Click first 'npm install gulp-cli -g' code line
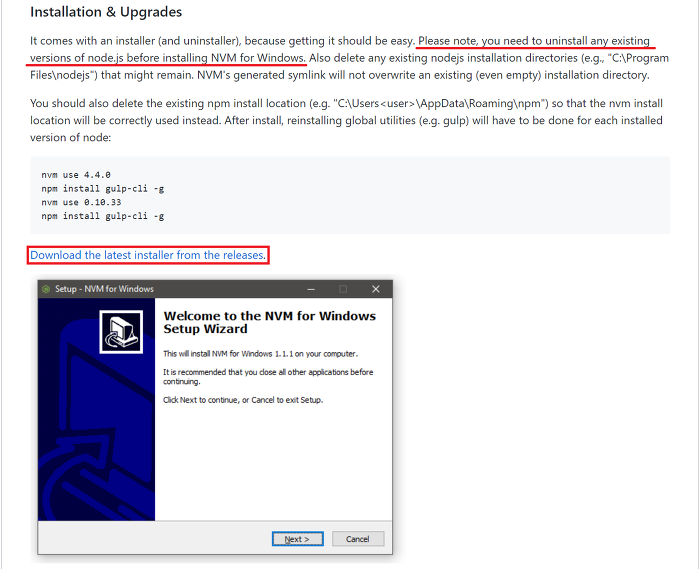The width and height of the screenshot is (700, 569). [103, 188]
